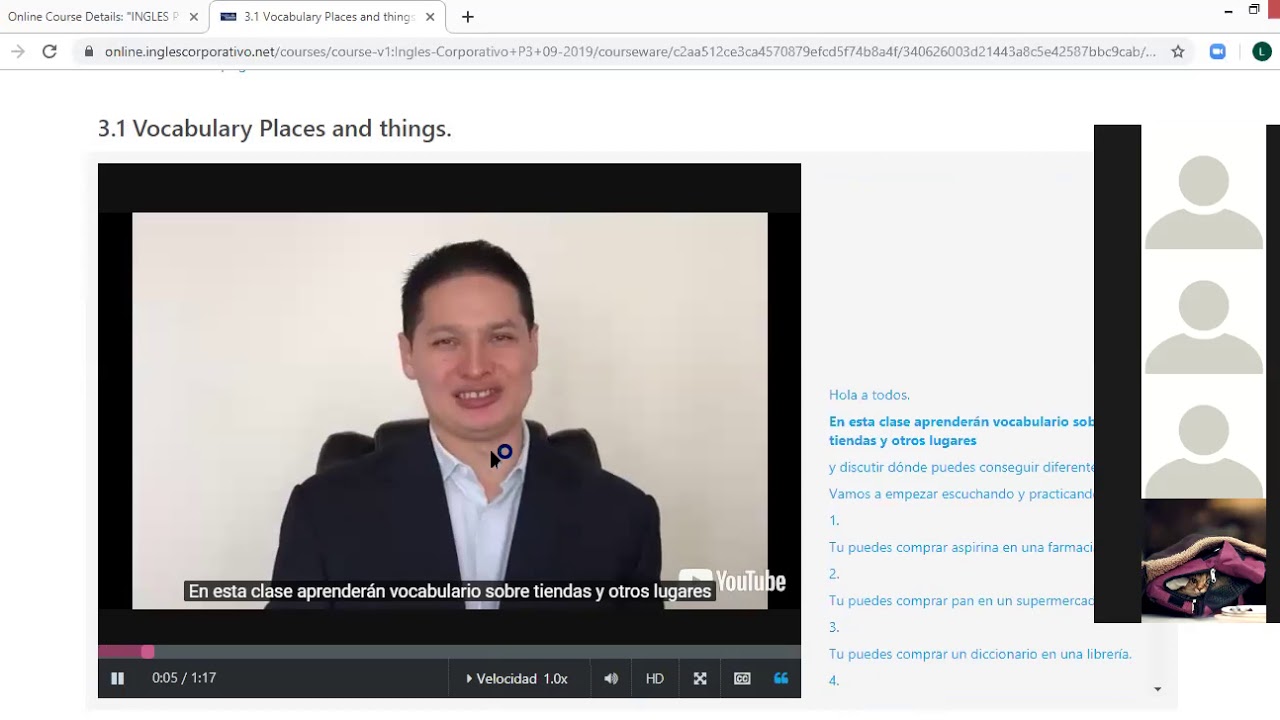Click the cat video participant thumbnail
1280x720 pixels.
[x=1203, y=560]
